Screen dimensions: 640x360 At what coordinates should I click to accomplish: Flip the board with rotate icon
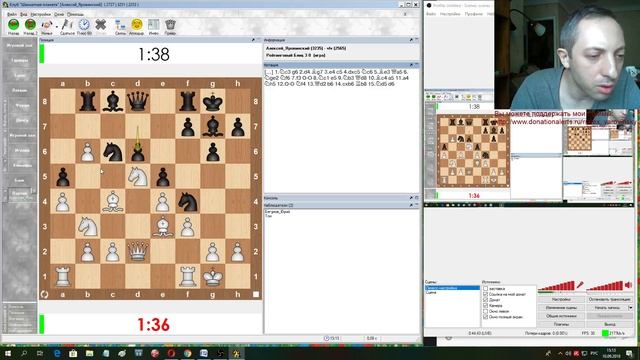coord(44,294)
